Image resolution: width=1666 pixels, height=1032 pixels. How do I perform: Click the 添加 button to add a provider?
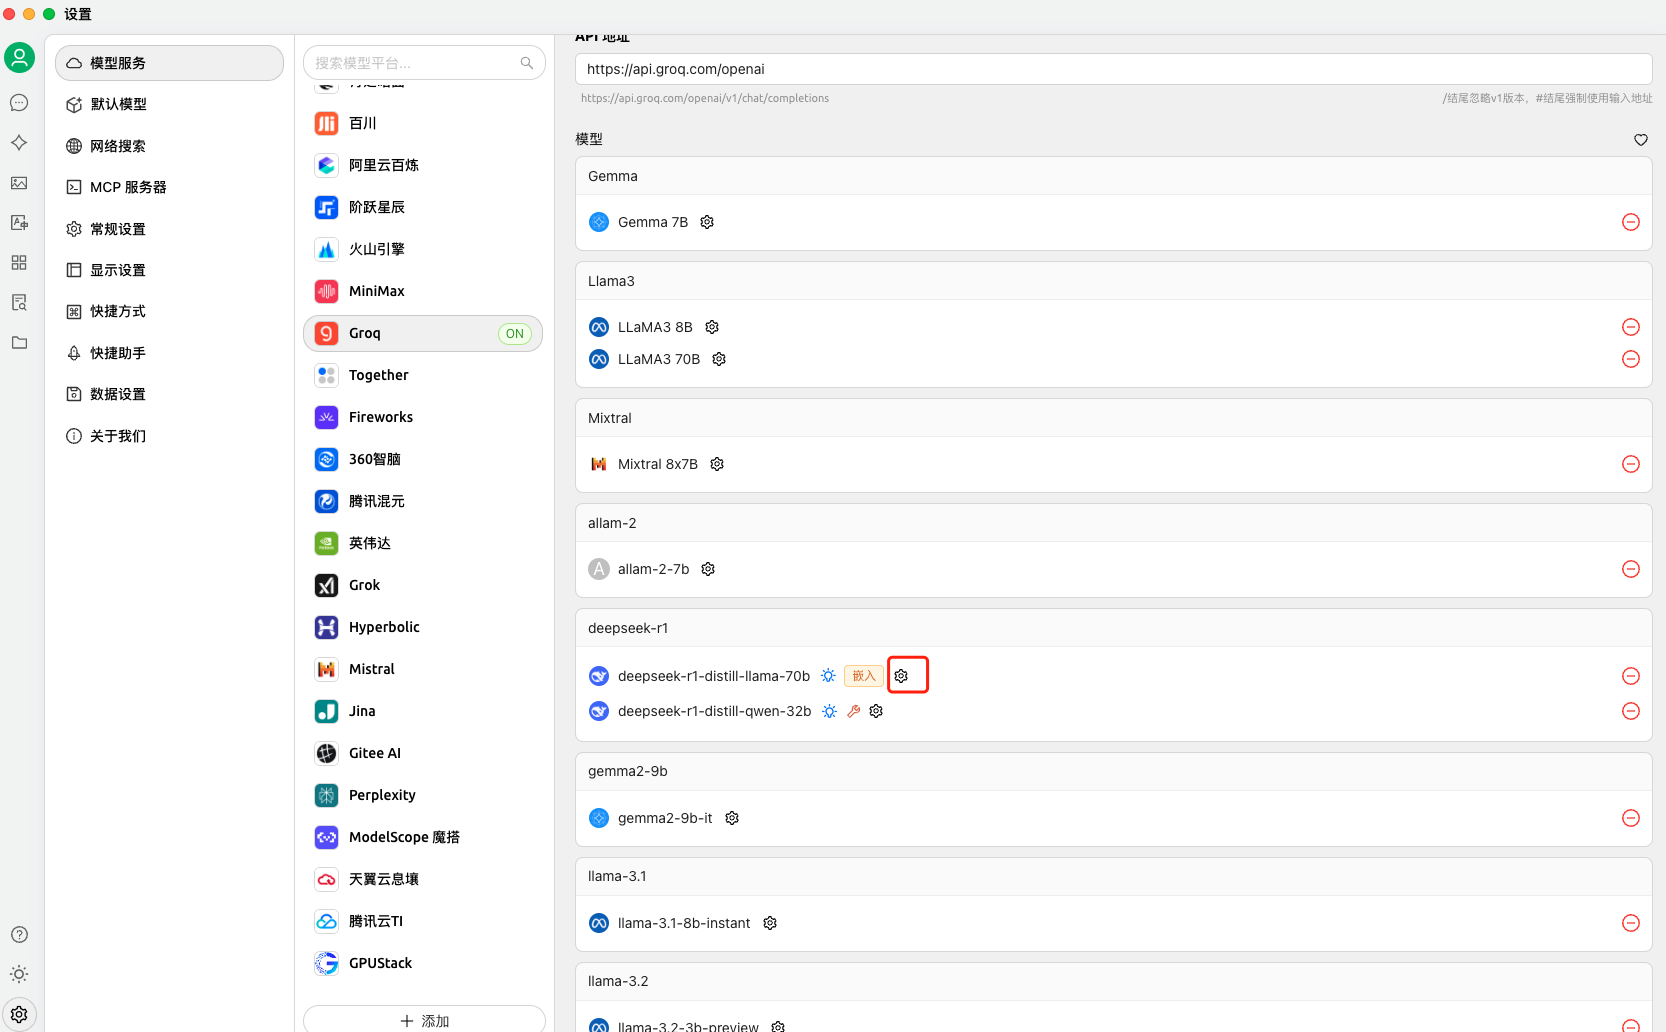click(x=424, y=1020)
